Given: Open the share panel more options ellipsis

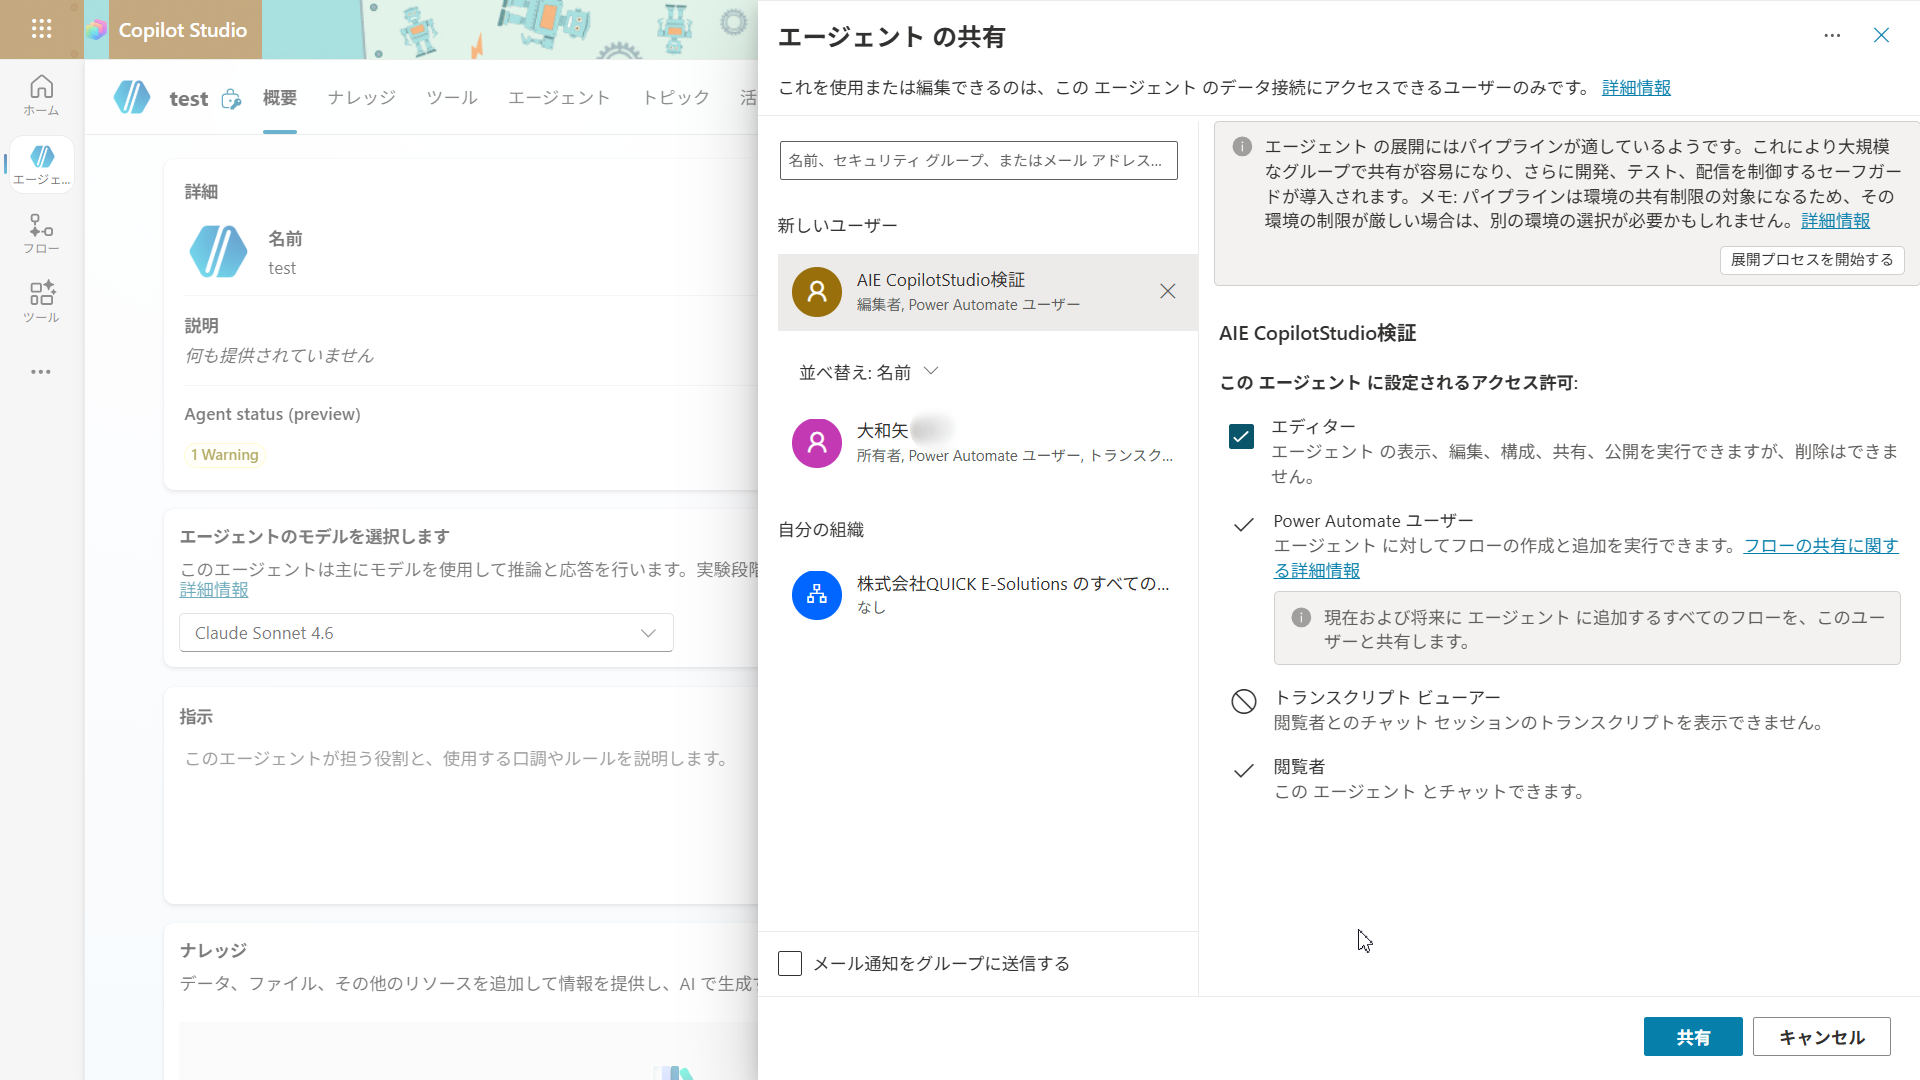Looking at the screenshot, I should (1832, 36).
